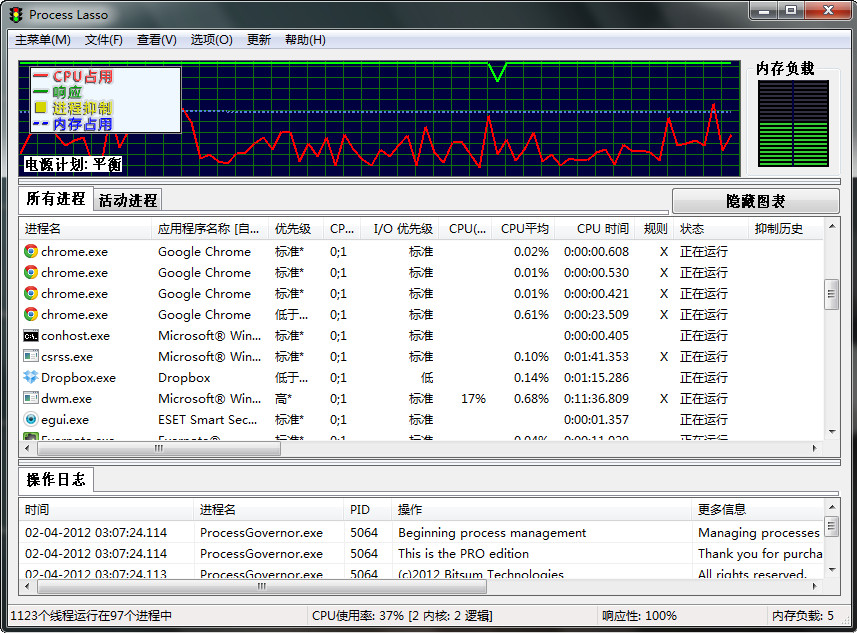
Task: Sort by the 状态 column header
Action: point(711,228)
